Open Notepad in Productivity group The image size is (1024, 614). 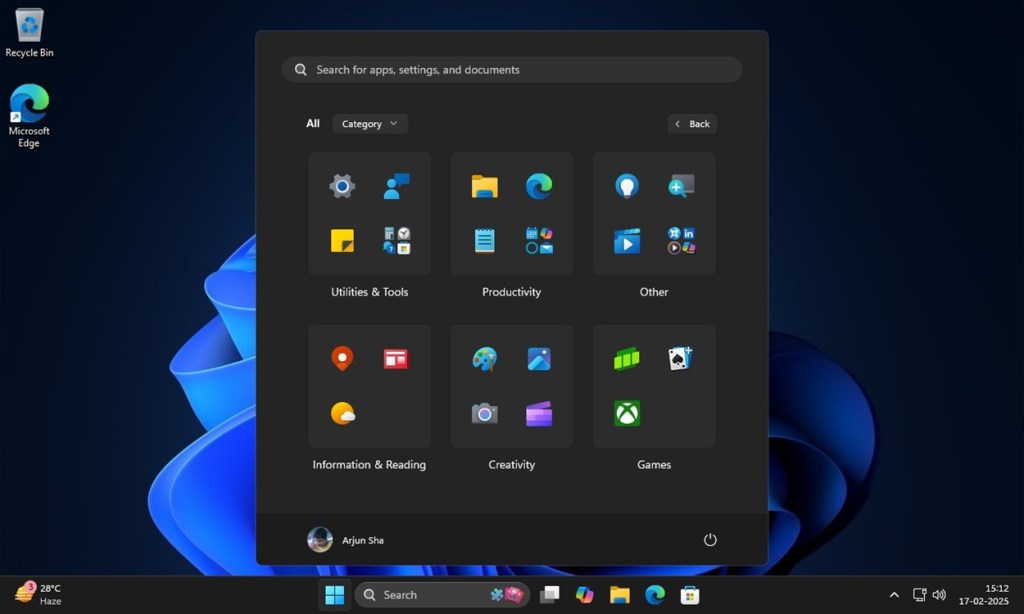coord(485,240)
